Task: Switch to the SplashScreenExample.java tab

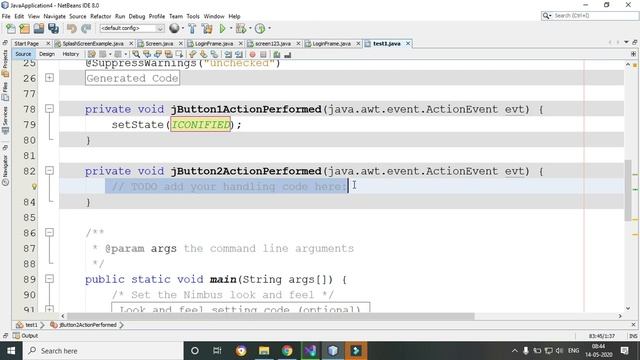Action: click(x=93, y=44)
